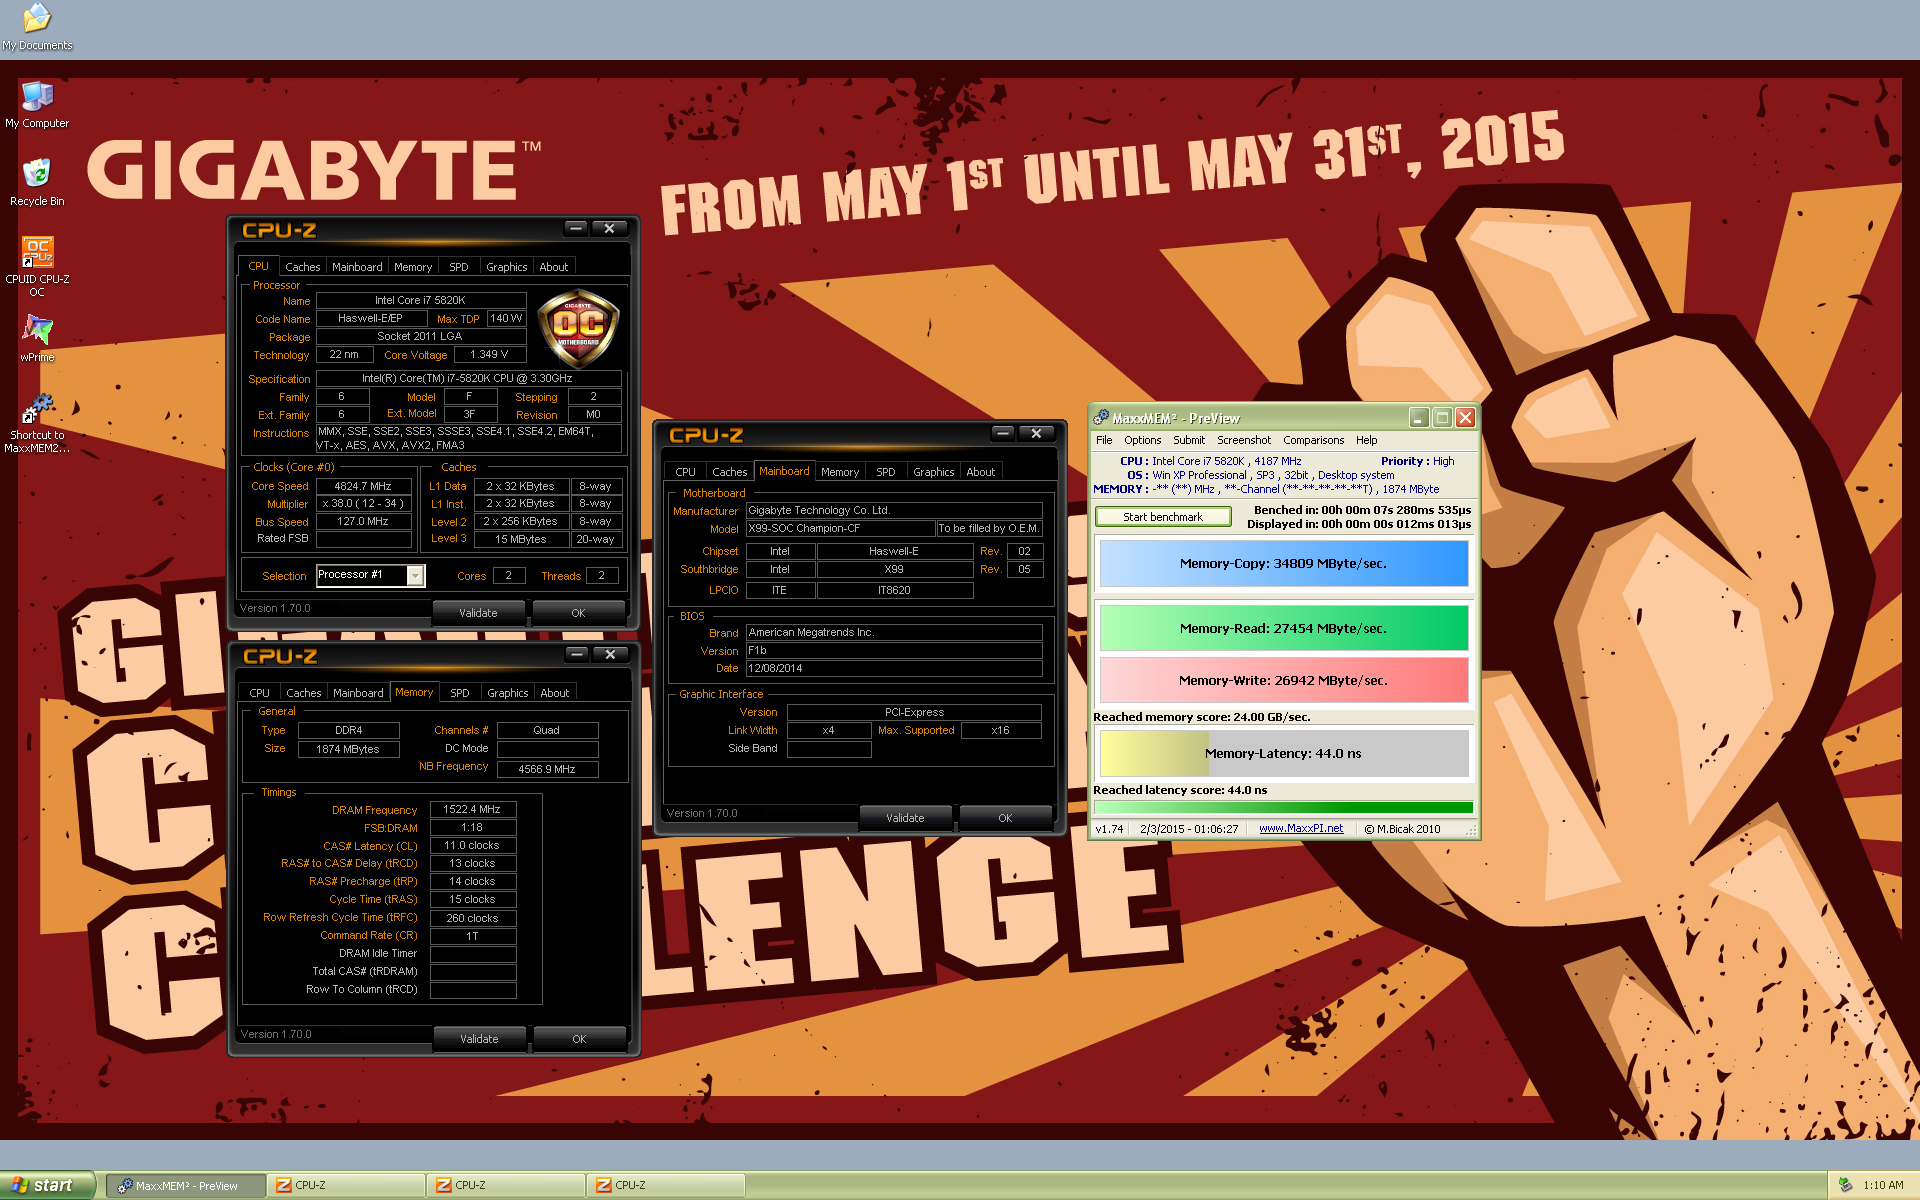Click the Gigabyte OC Motherboard logo in CPU-Z
Screen dimensions: 1920x1200
coord(578,329)
